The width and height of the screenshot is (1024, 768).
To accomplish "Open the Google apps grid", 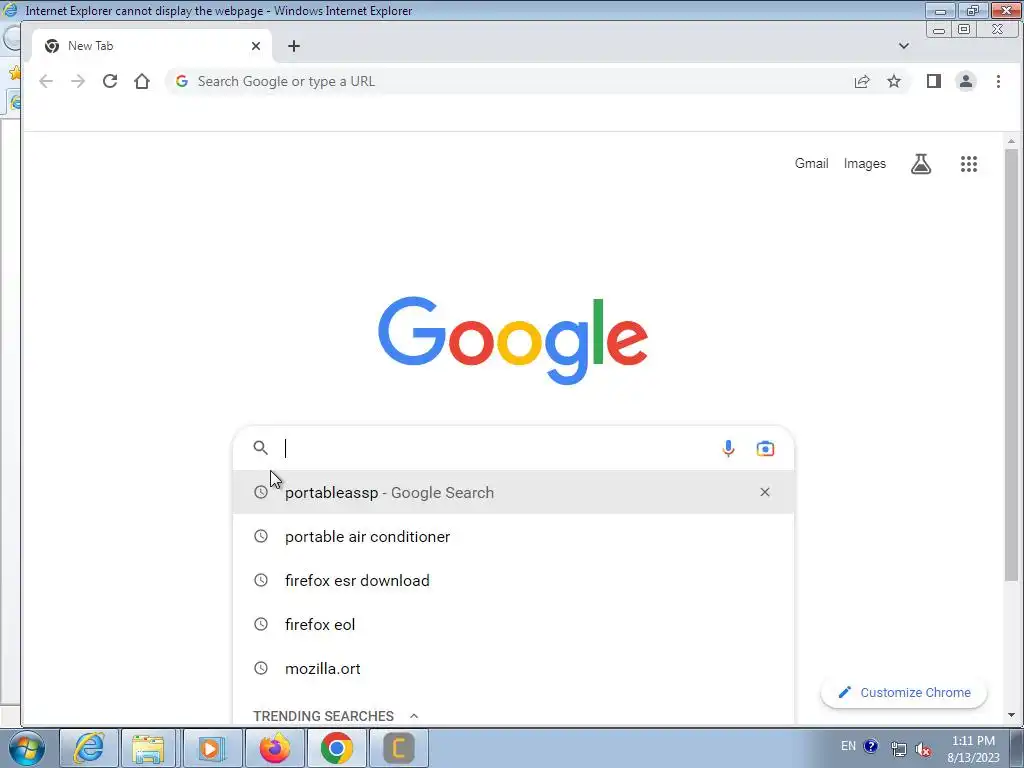I will tap(968, 164).
